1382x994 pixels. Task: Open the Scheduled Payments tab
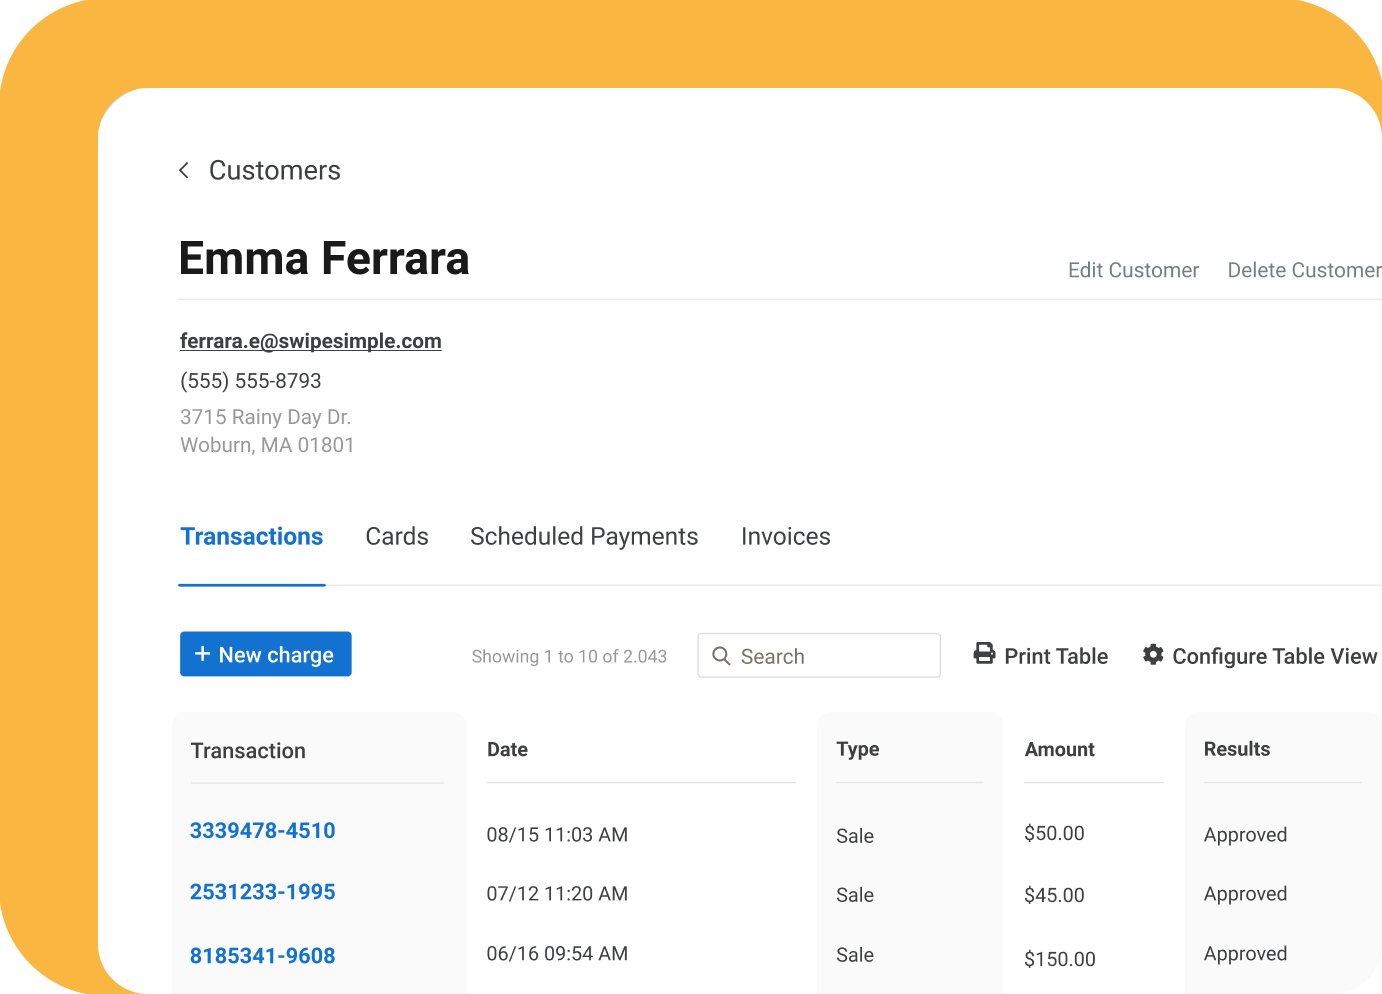(x=584, y=537)
